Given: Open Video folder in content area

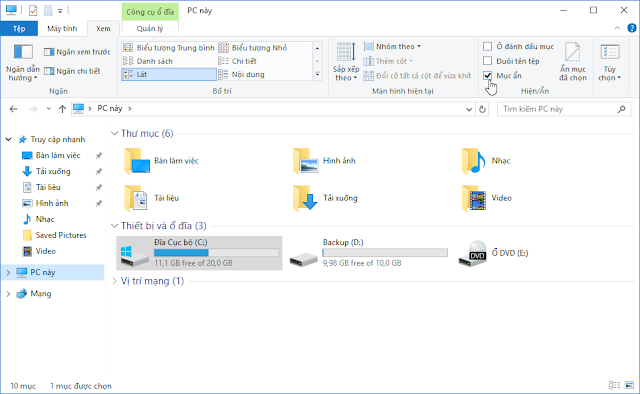Looking at the screenshot, I should [487, 198].
